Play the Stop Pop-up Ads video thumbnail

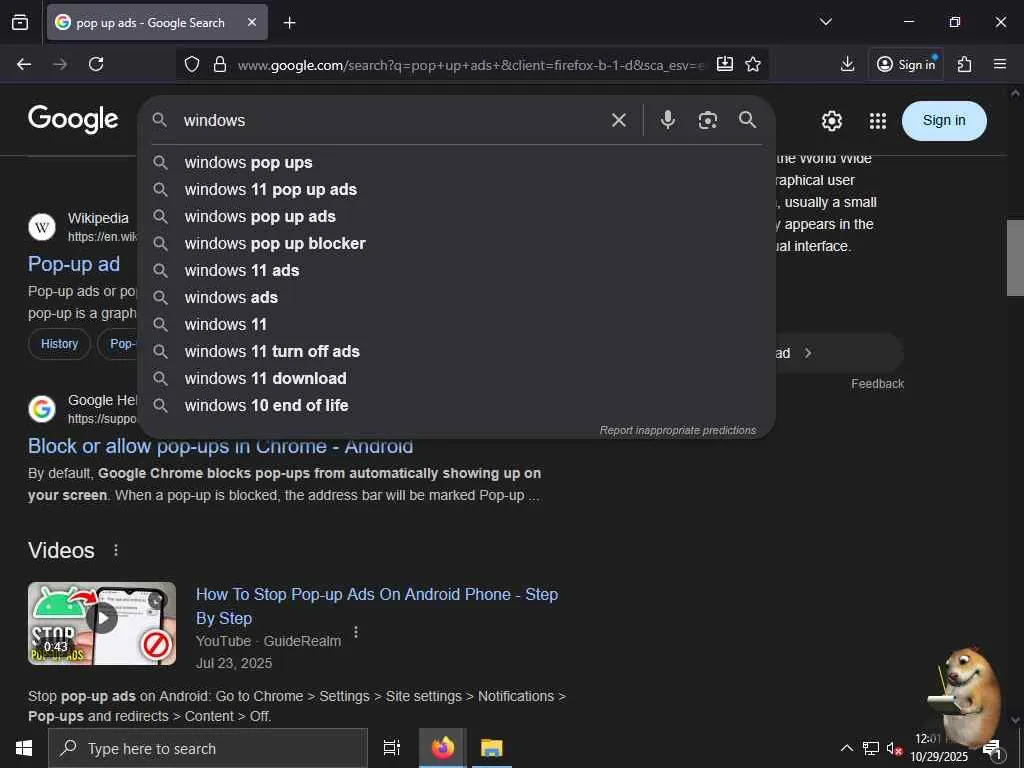click(x=102, y=624)
